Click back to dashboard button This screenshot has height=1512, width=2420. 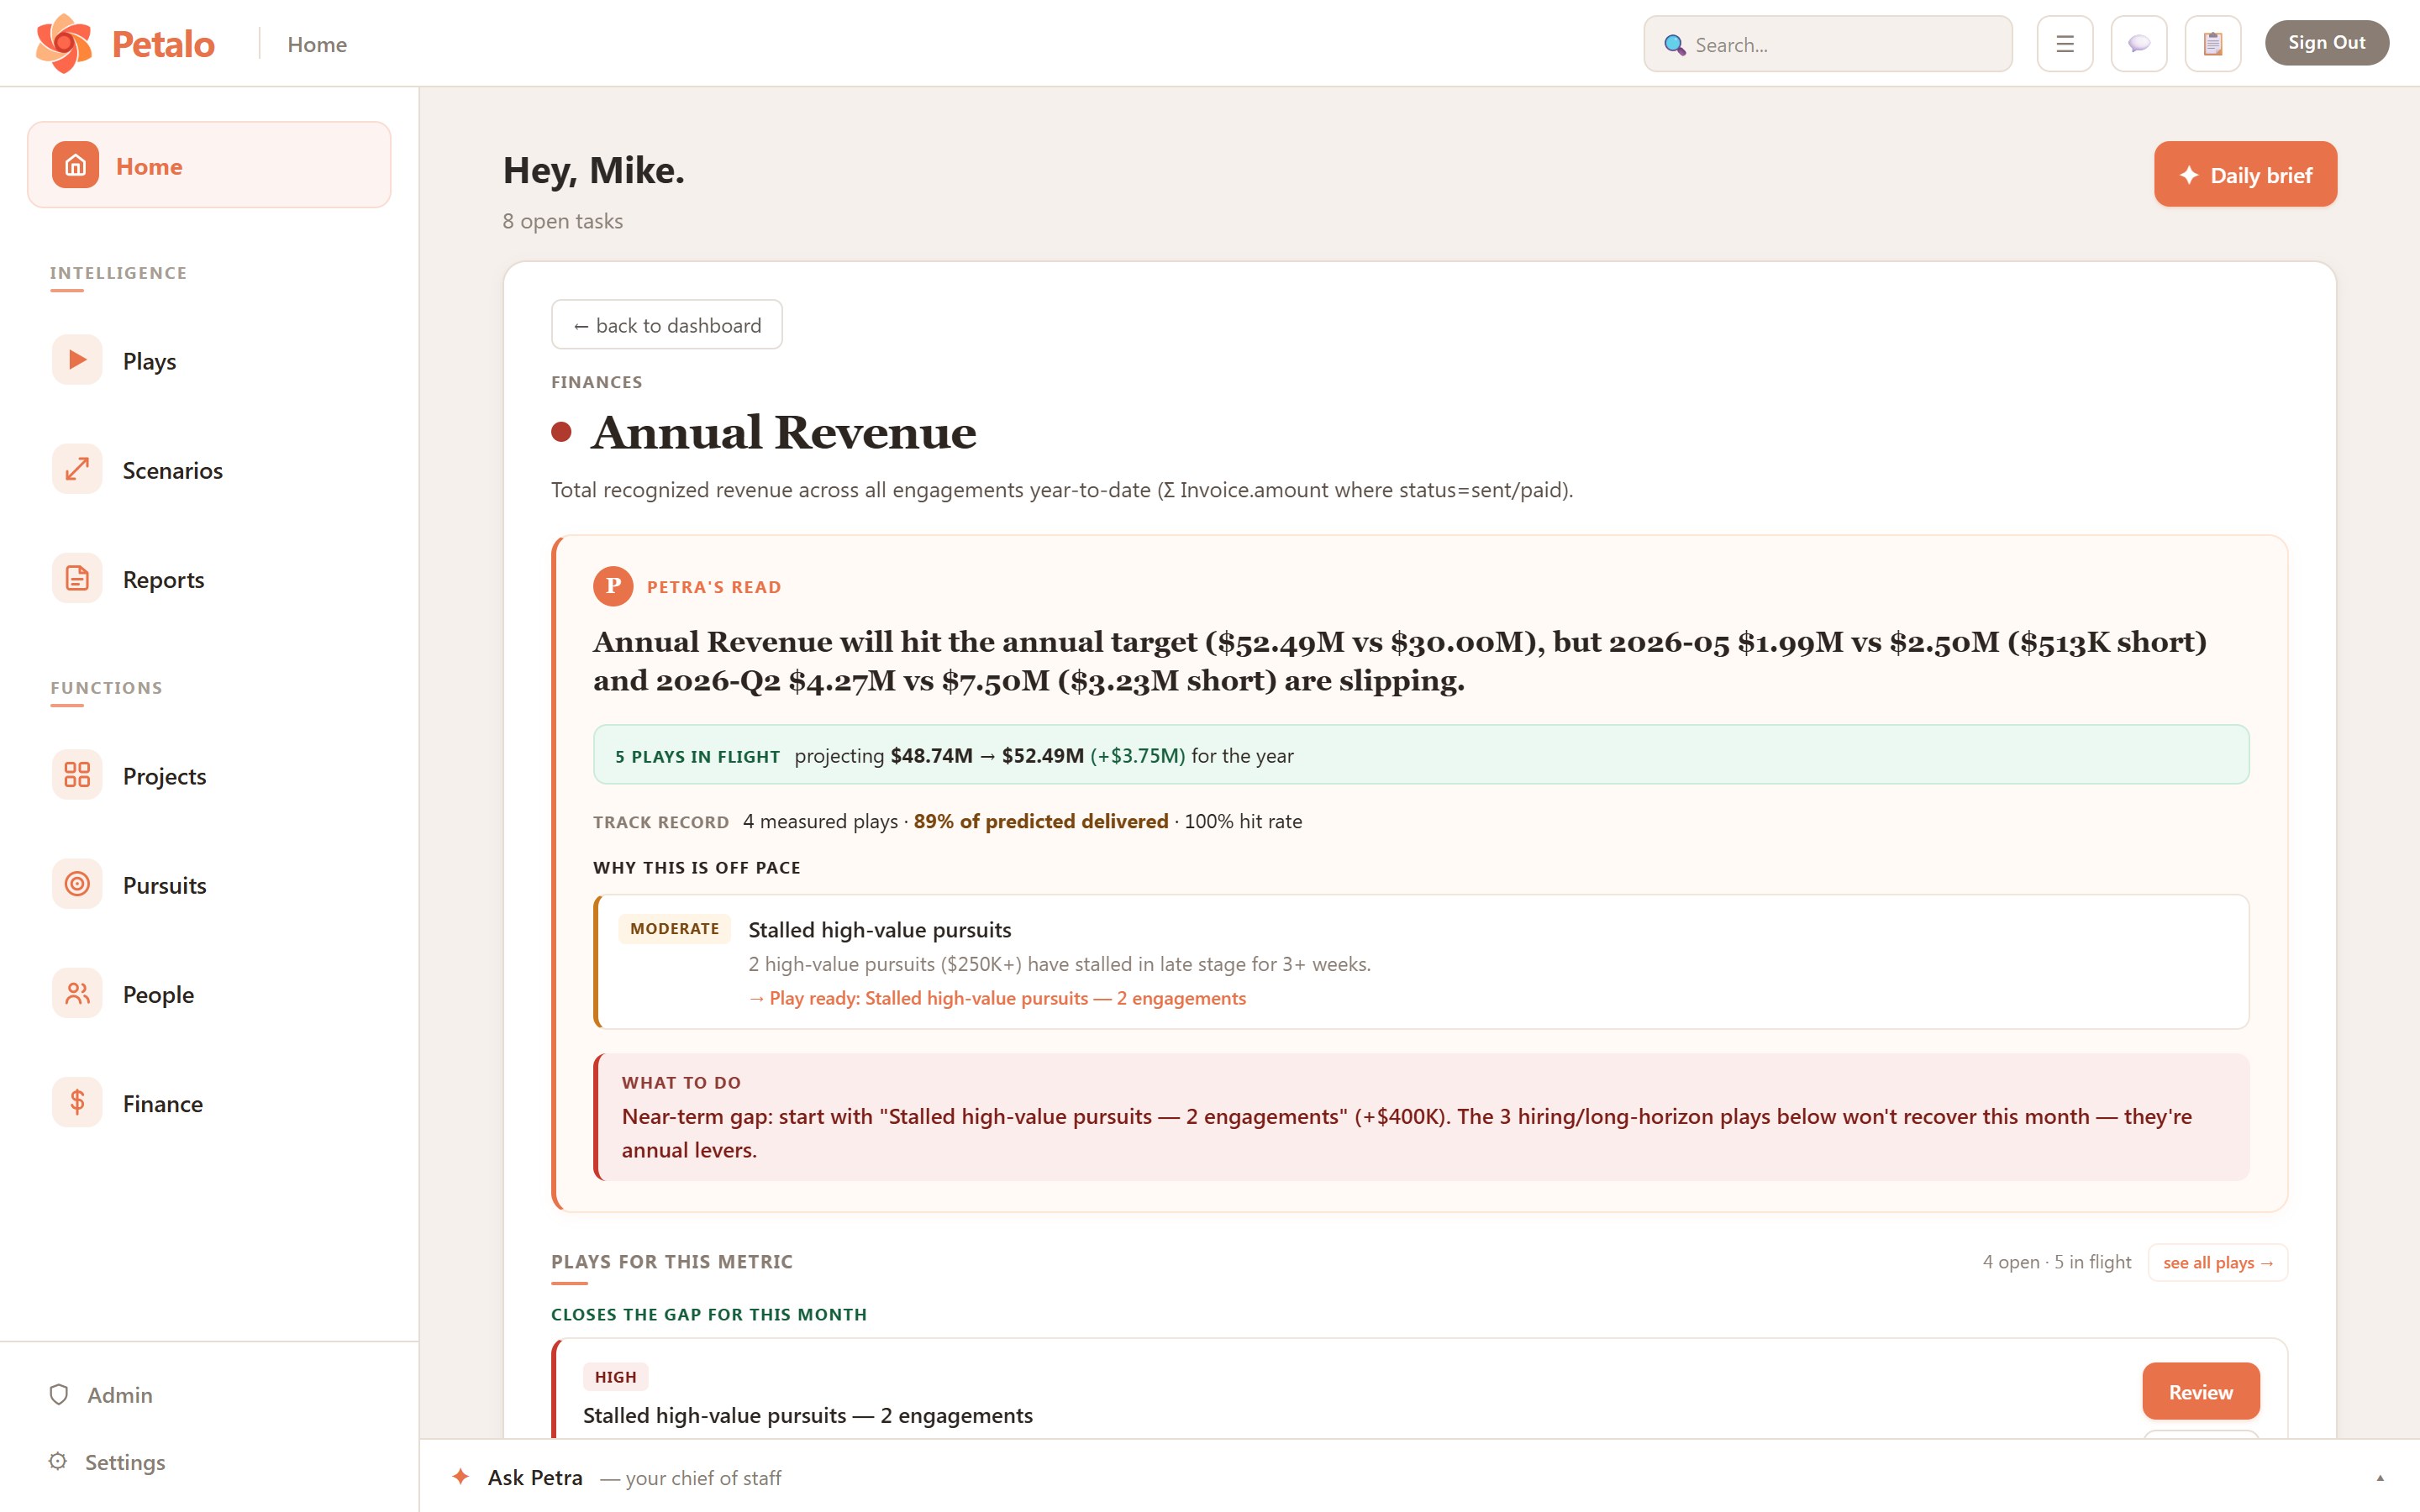point(666,324)
